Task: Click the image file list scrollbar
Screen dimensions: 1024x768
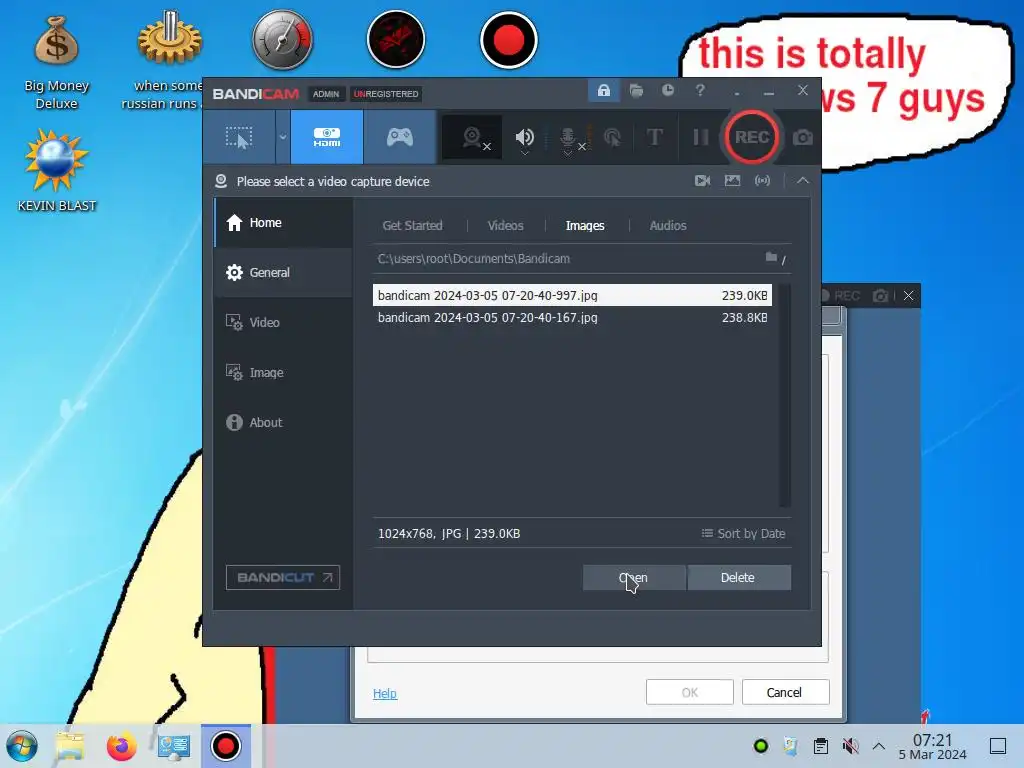Action: tap(784, 395)
